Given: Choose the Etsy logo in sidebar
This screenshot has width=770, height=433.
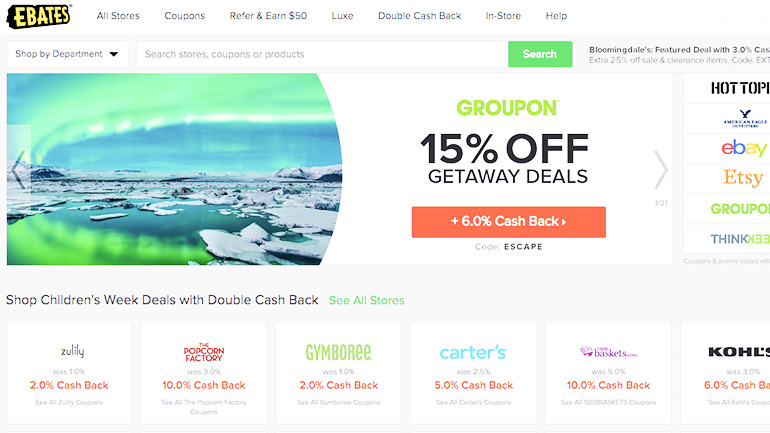Looking at the screenshot, I should [x=743, y=177].
